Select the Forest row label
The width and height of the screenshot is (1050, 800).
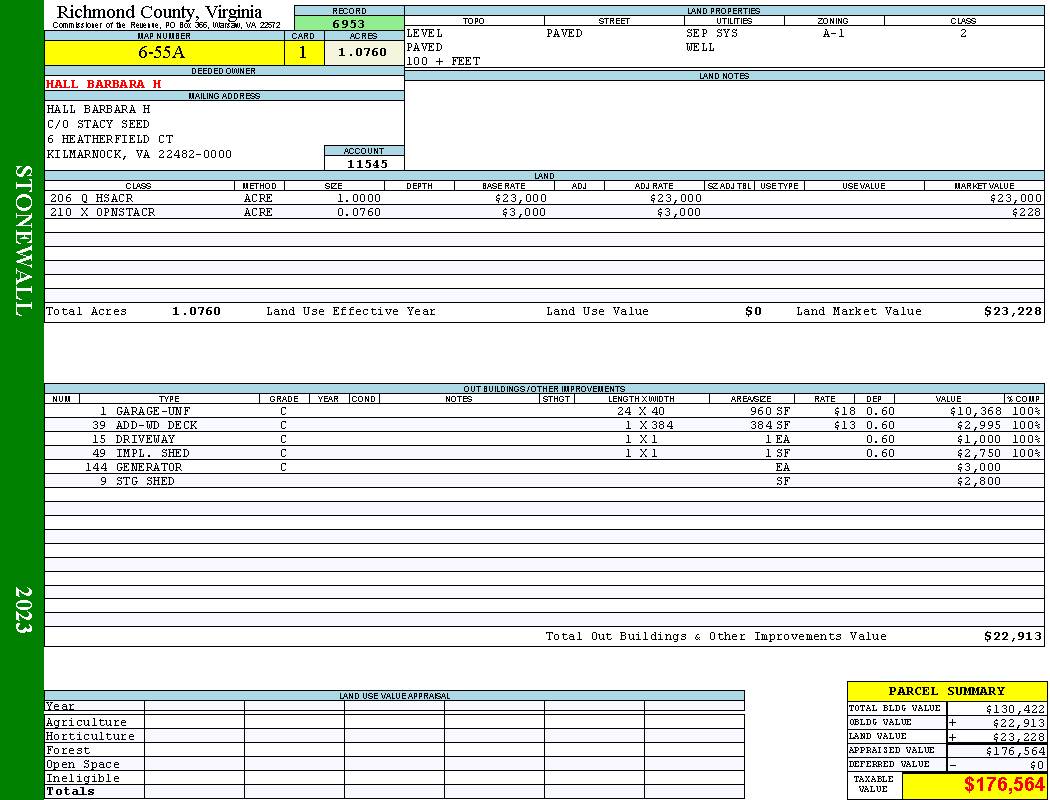[x=68, y=750]
